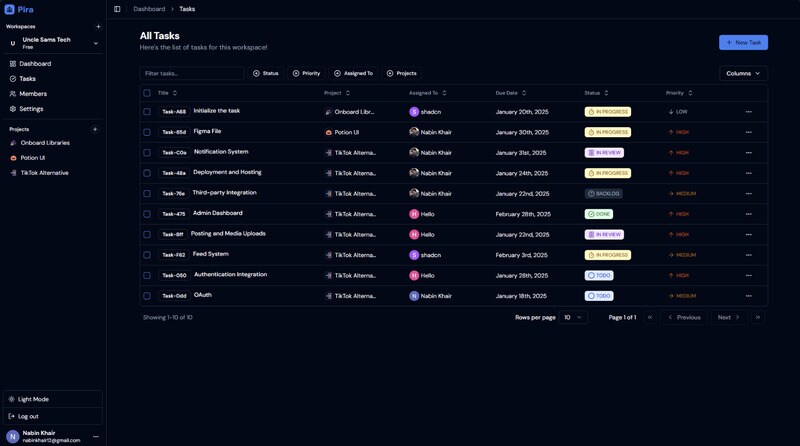Open the three-dot menu for Figma File row
The image size is (800, 446).
point(748,132)
